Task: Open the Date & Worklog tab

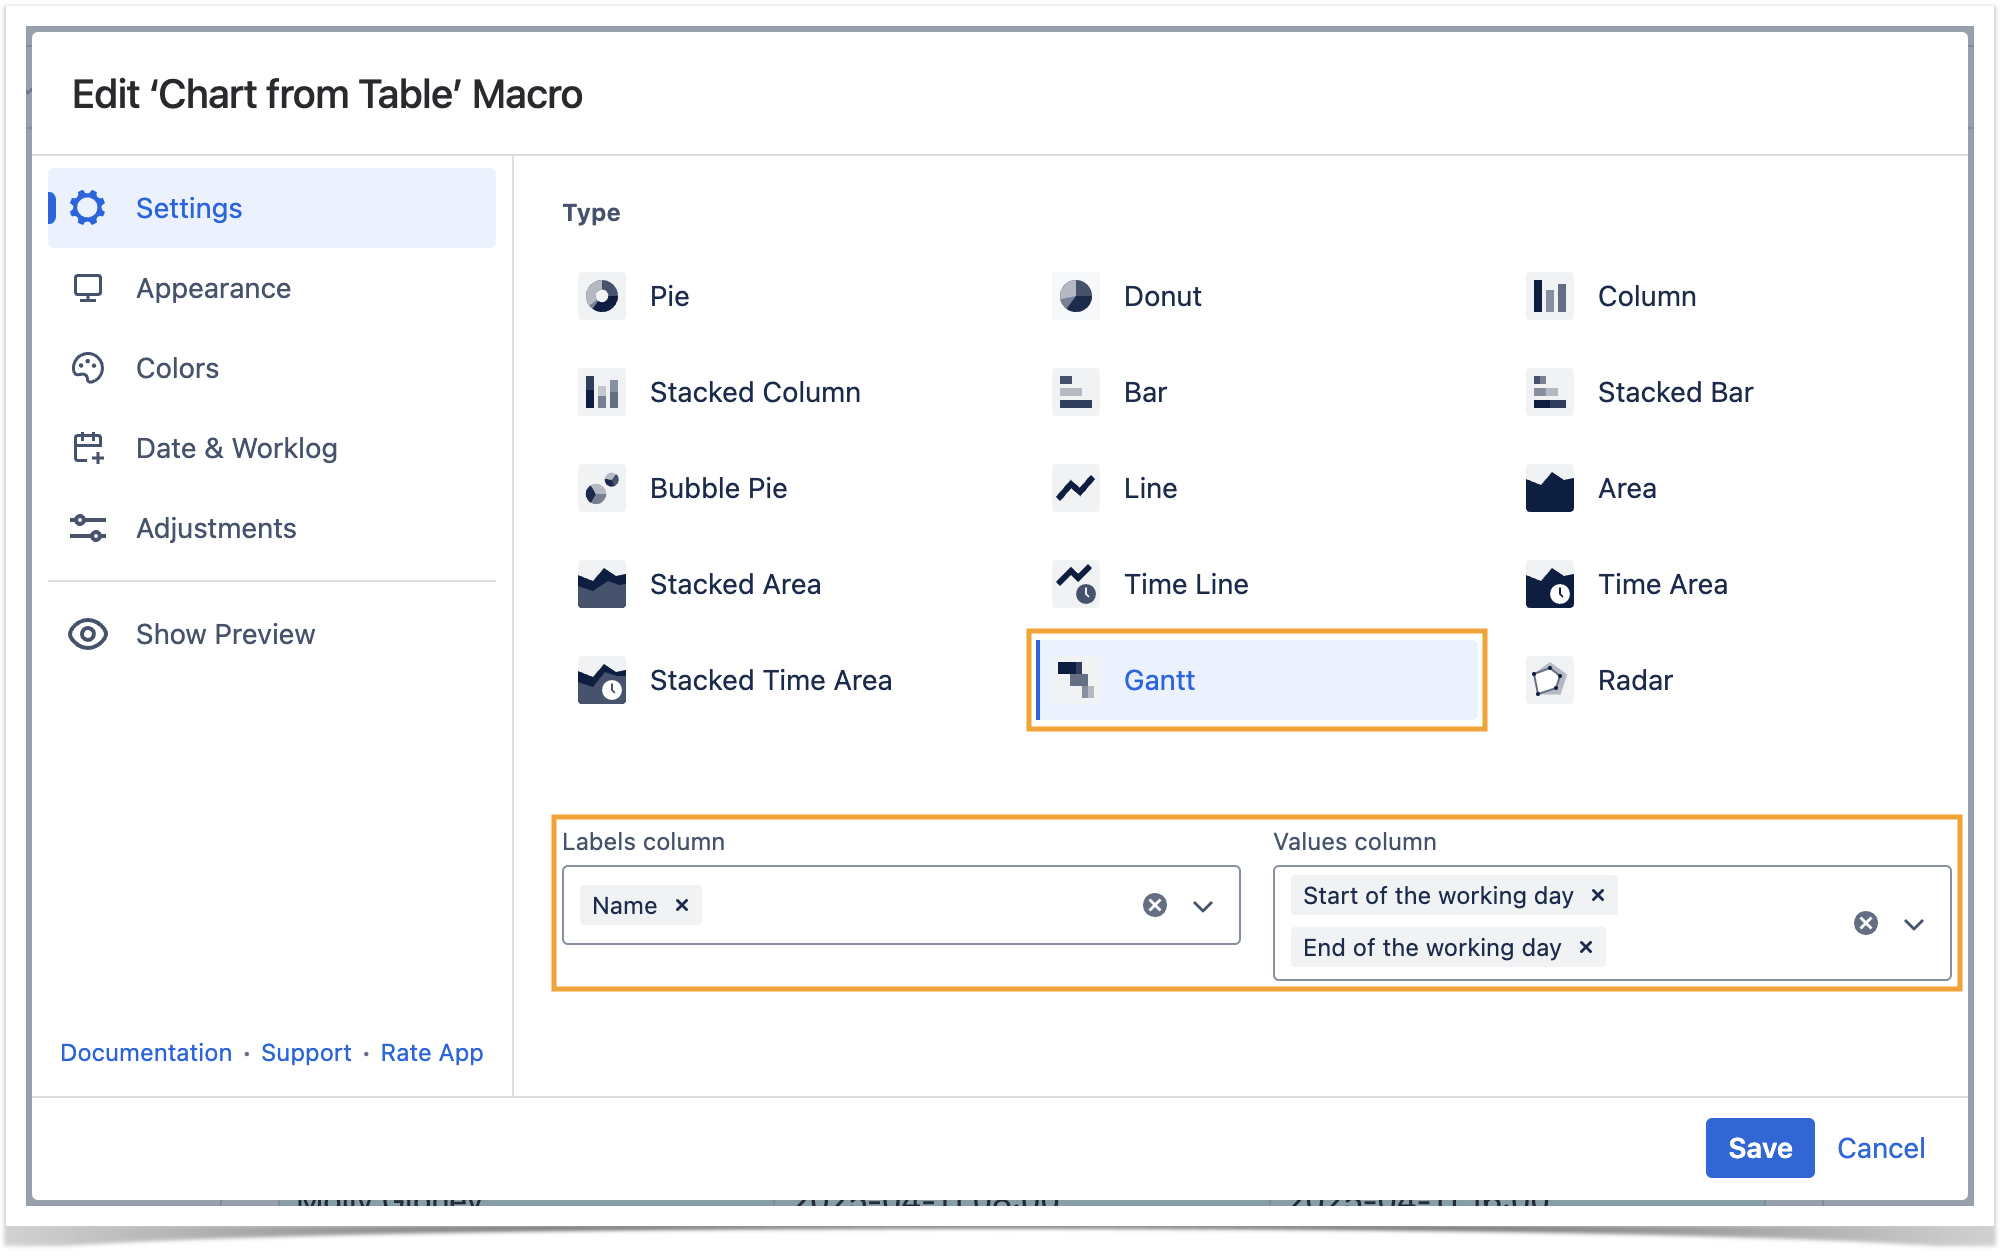Action: [x=236, y=448]
